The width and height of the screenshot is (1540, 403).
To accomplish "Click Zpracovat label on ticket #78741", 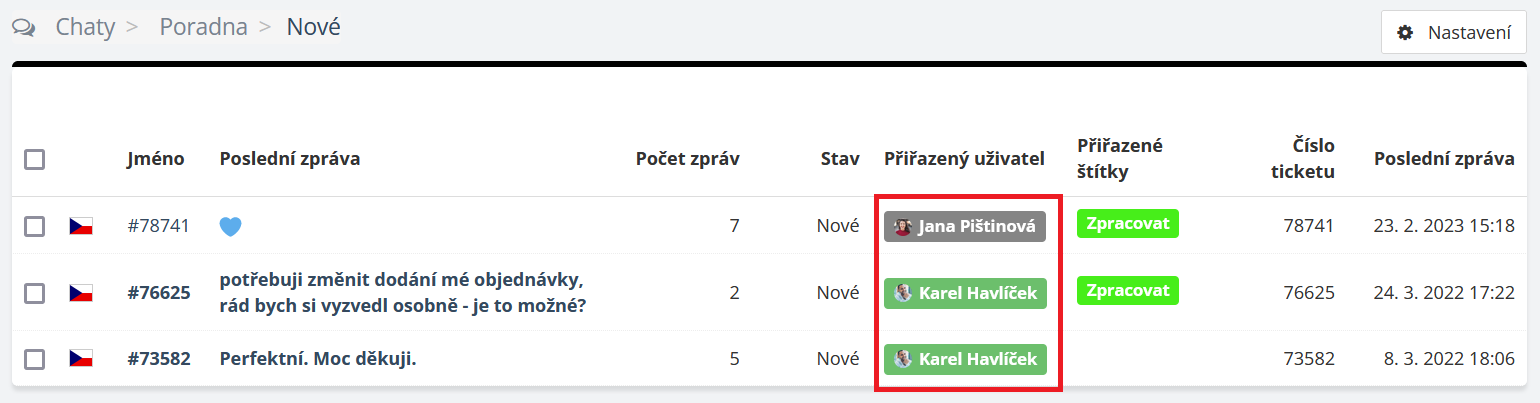I will [x=1128, y=224].
